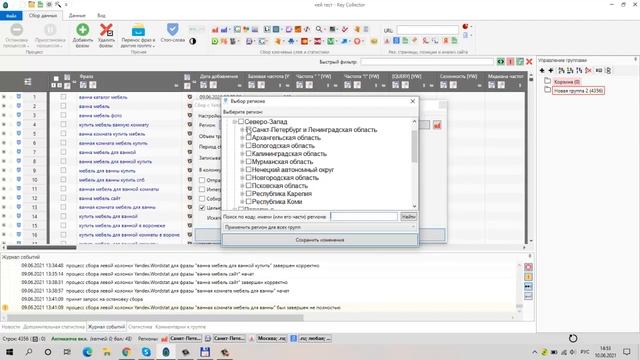640x360 pixels.
Task: Click the black-and-white contrast circle icon
Action: click(x=193, y=41)
